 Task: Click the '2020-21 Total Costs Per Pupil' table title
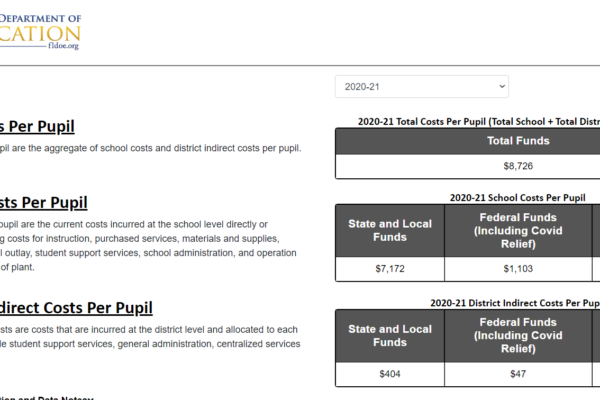tap(479, 122)
